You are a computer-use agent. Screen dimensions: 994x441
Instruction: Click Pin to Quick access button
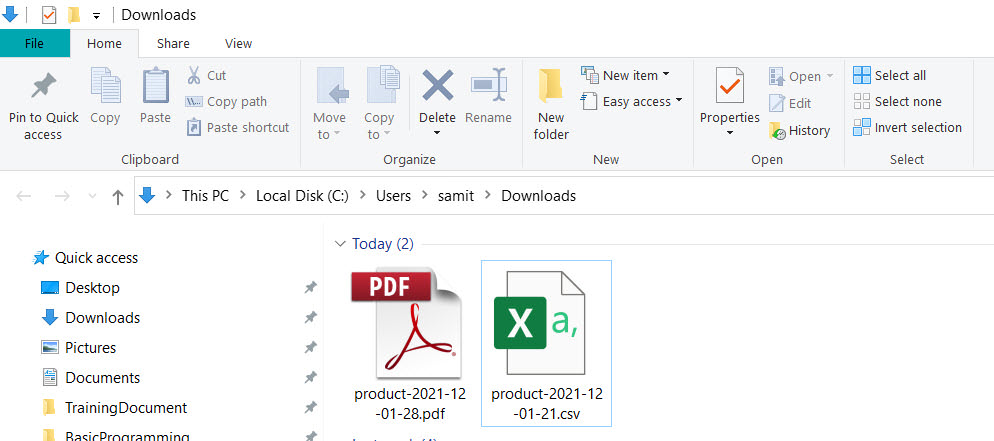point(44,106)
